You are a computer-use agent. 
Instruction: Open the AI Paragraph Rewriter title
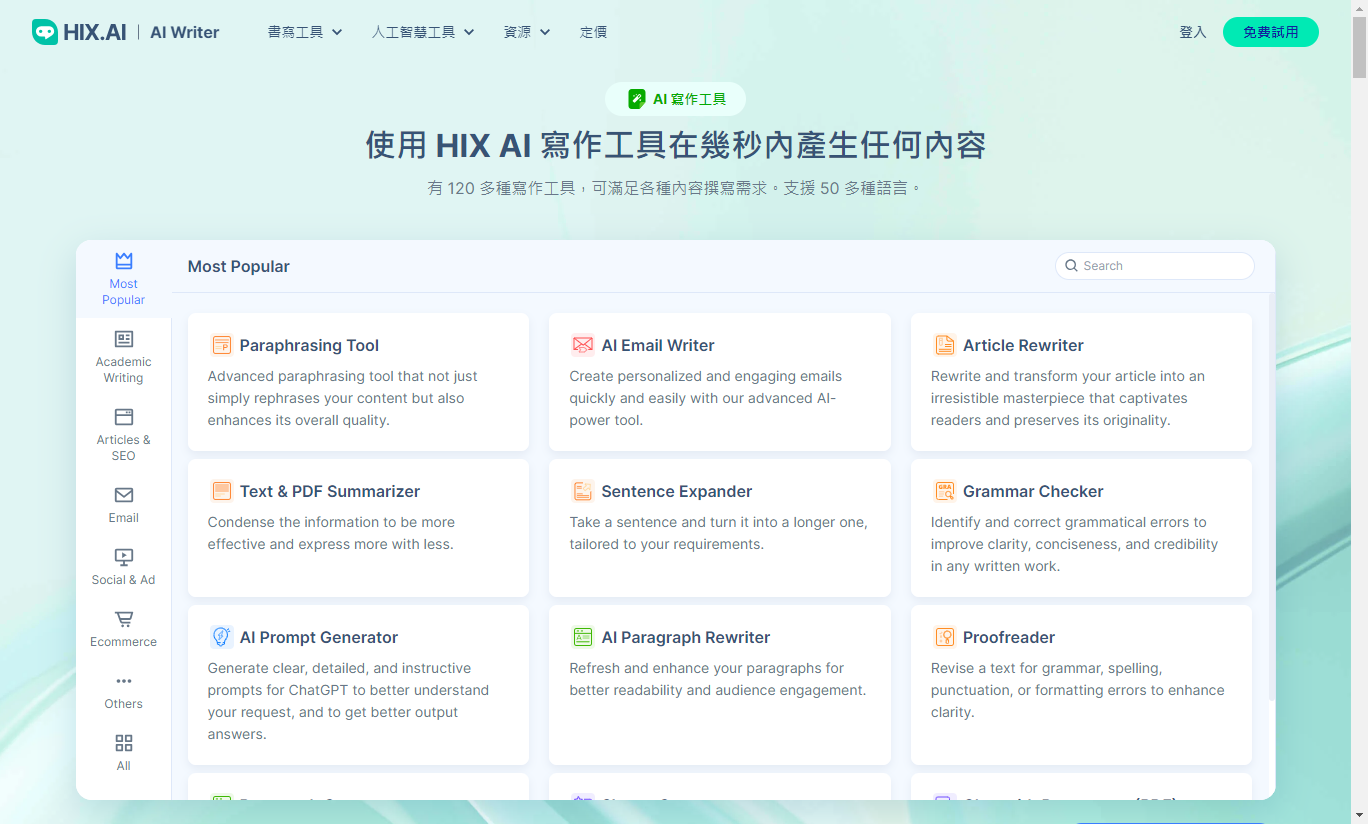tap(686, 637)
